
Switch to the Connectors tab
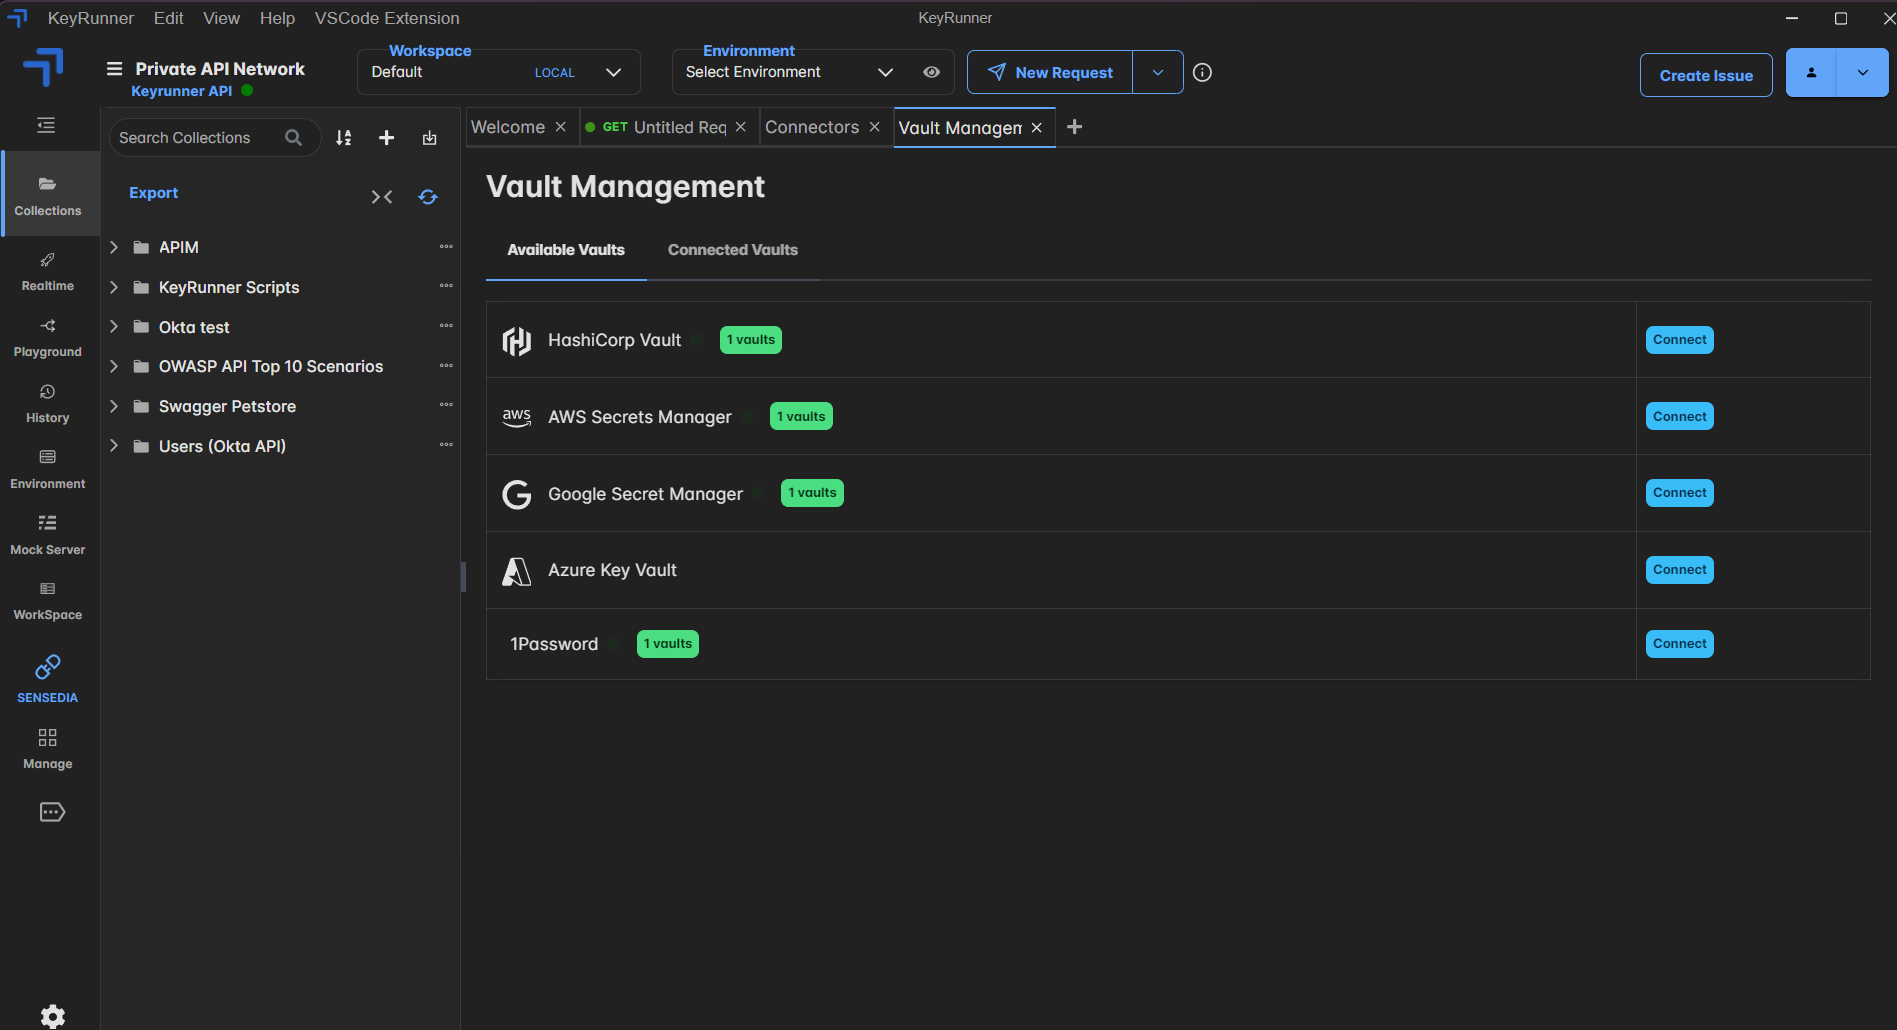[812, 127]
